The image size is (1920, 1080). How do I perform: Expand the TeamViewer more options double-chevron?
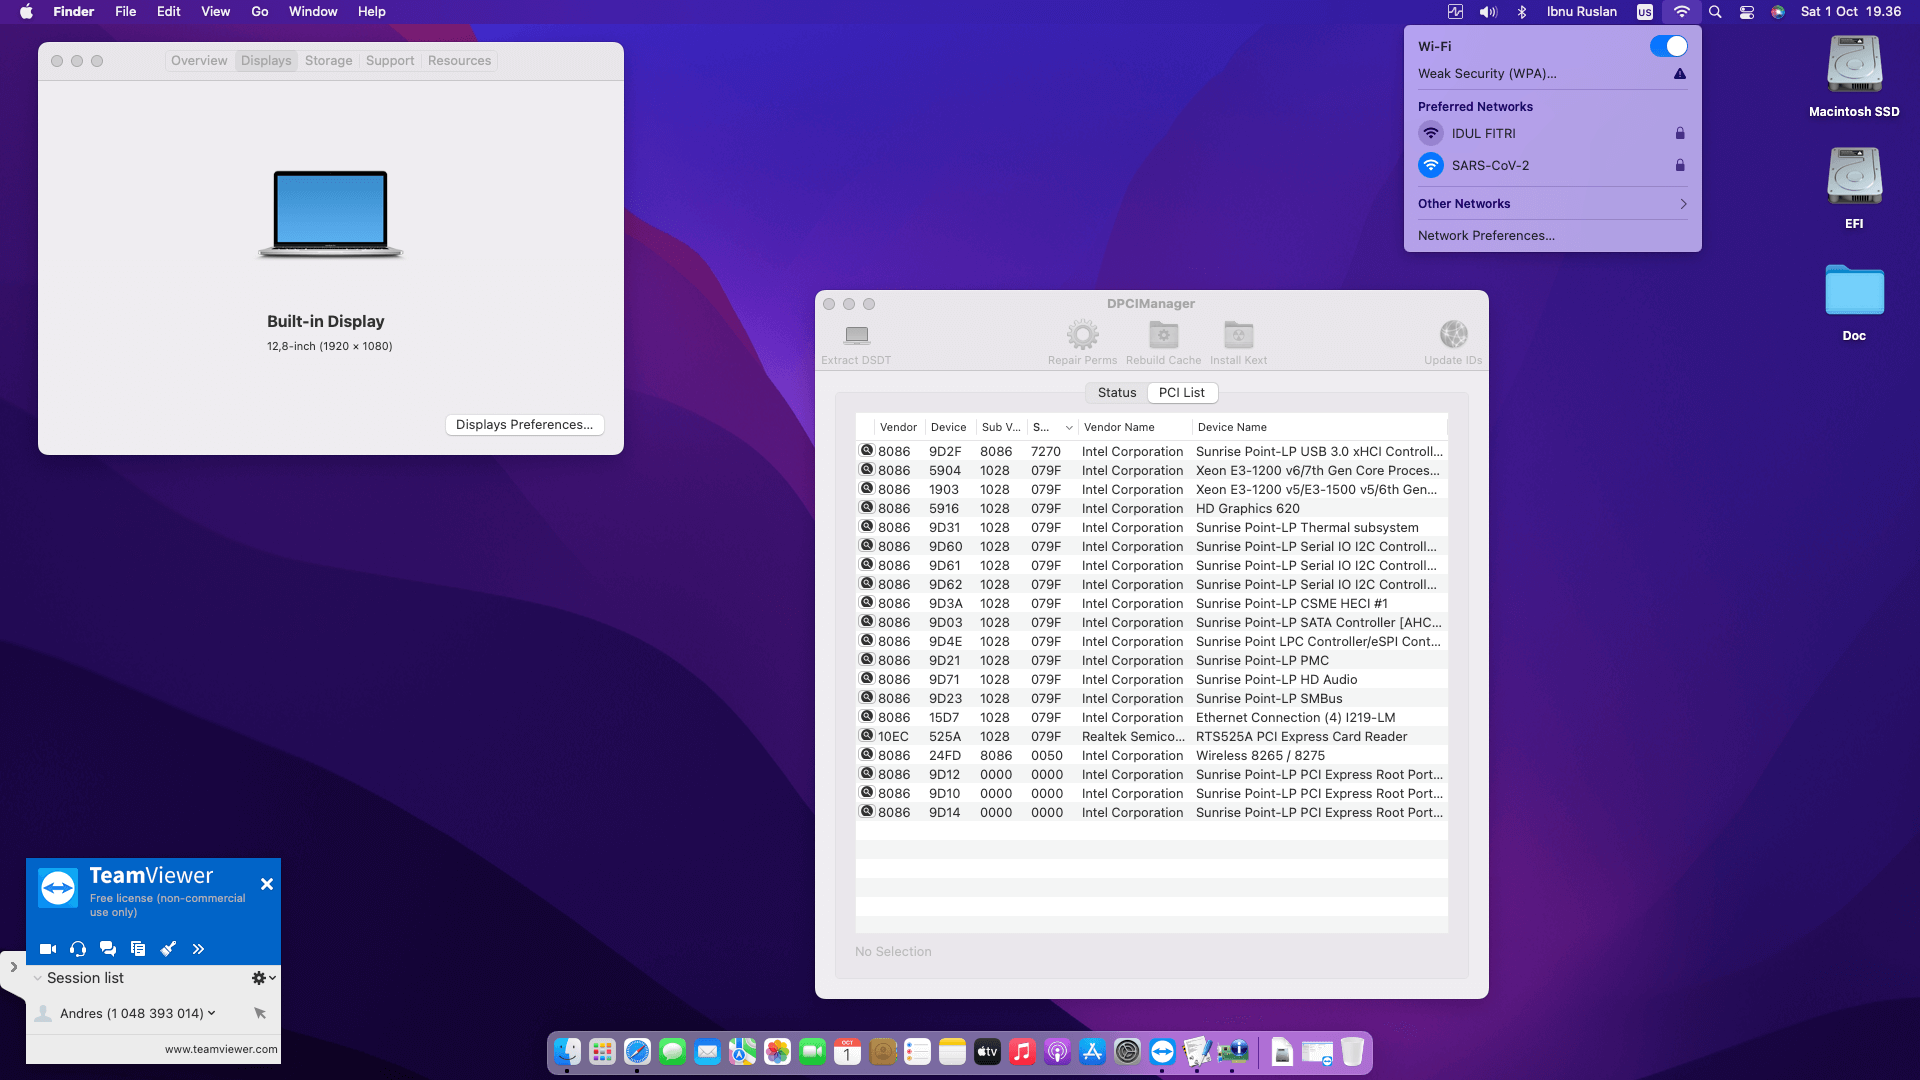[198, 949]
